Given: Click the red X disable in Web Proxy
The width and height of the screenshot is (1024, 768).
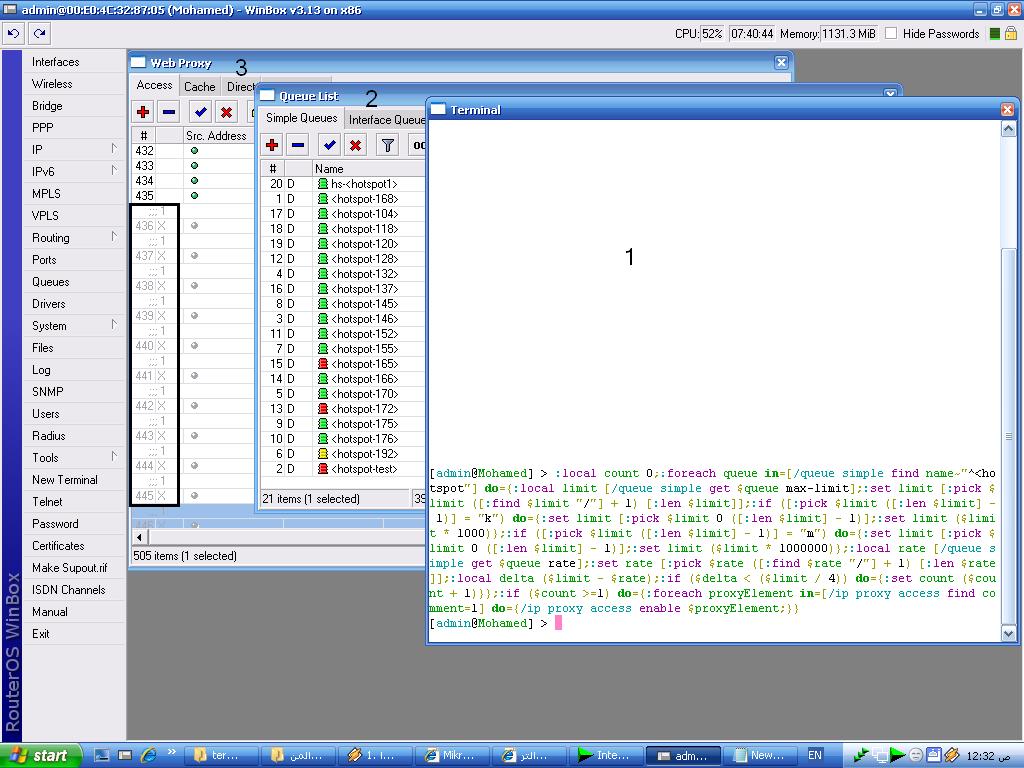Looking at the screenshot, I should click(226, 112).
